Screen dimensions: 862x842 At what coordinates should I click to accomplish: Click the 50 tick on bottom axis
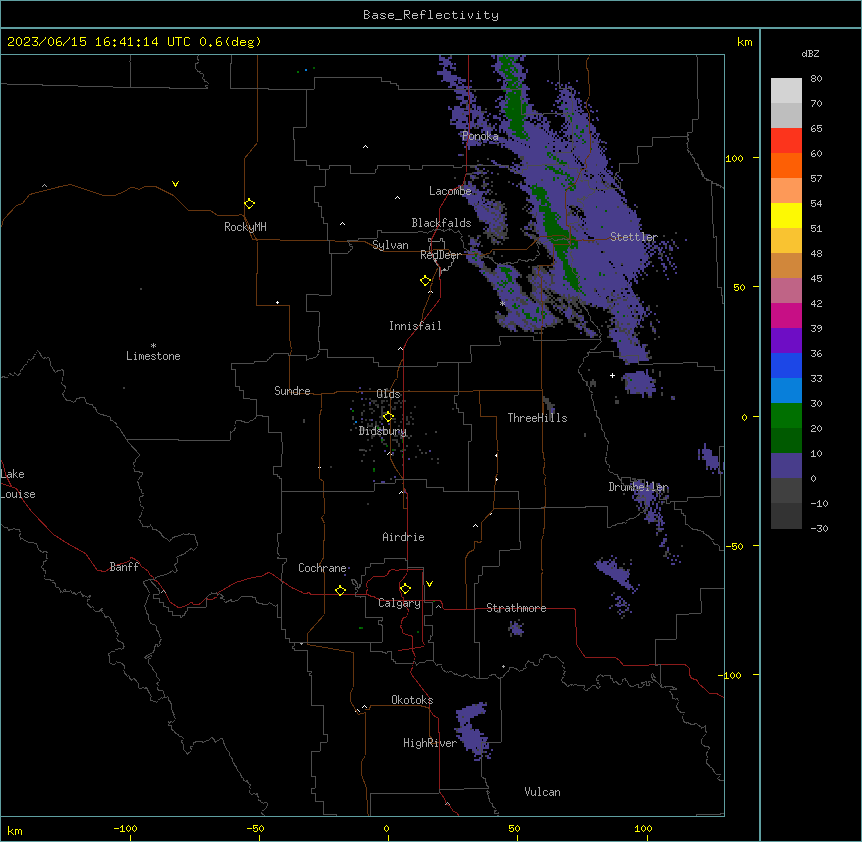[x=514, y=829]
